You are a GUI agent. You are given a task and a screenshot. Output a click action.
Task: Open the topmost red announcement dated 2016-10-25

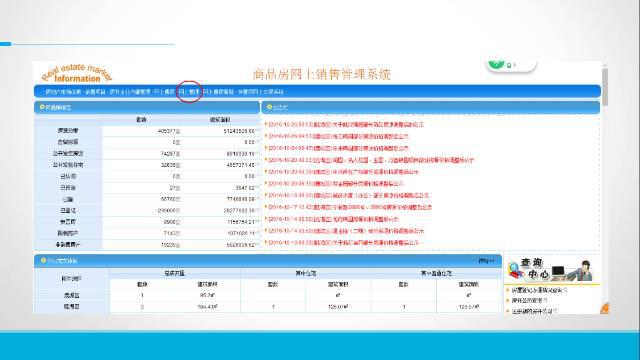346,124
